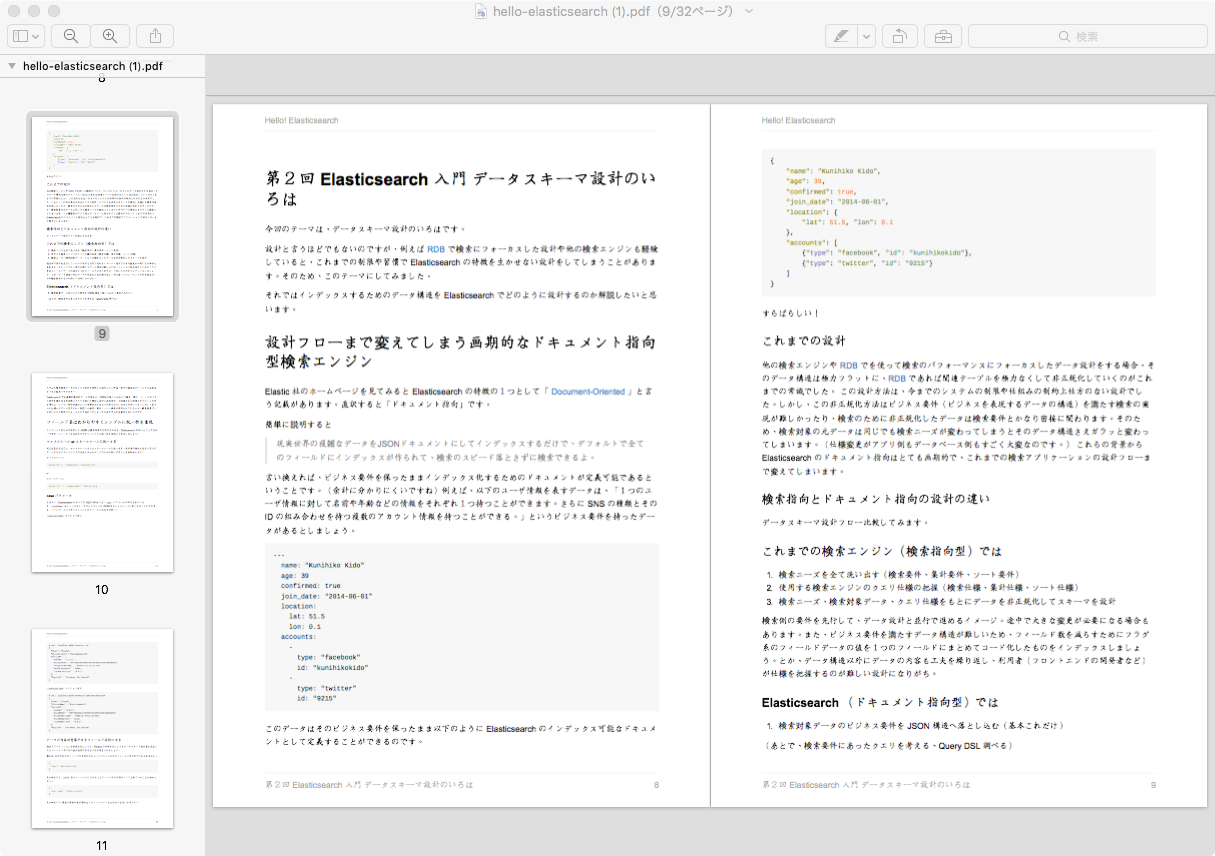This screenshot has height=856, width=1215.
Task: Click heading Elasticsearch（ドキュメント指向型）では
Action: (x=880, y=702)
